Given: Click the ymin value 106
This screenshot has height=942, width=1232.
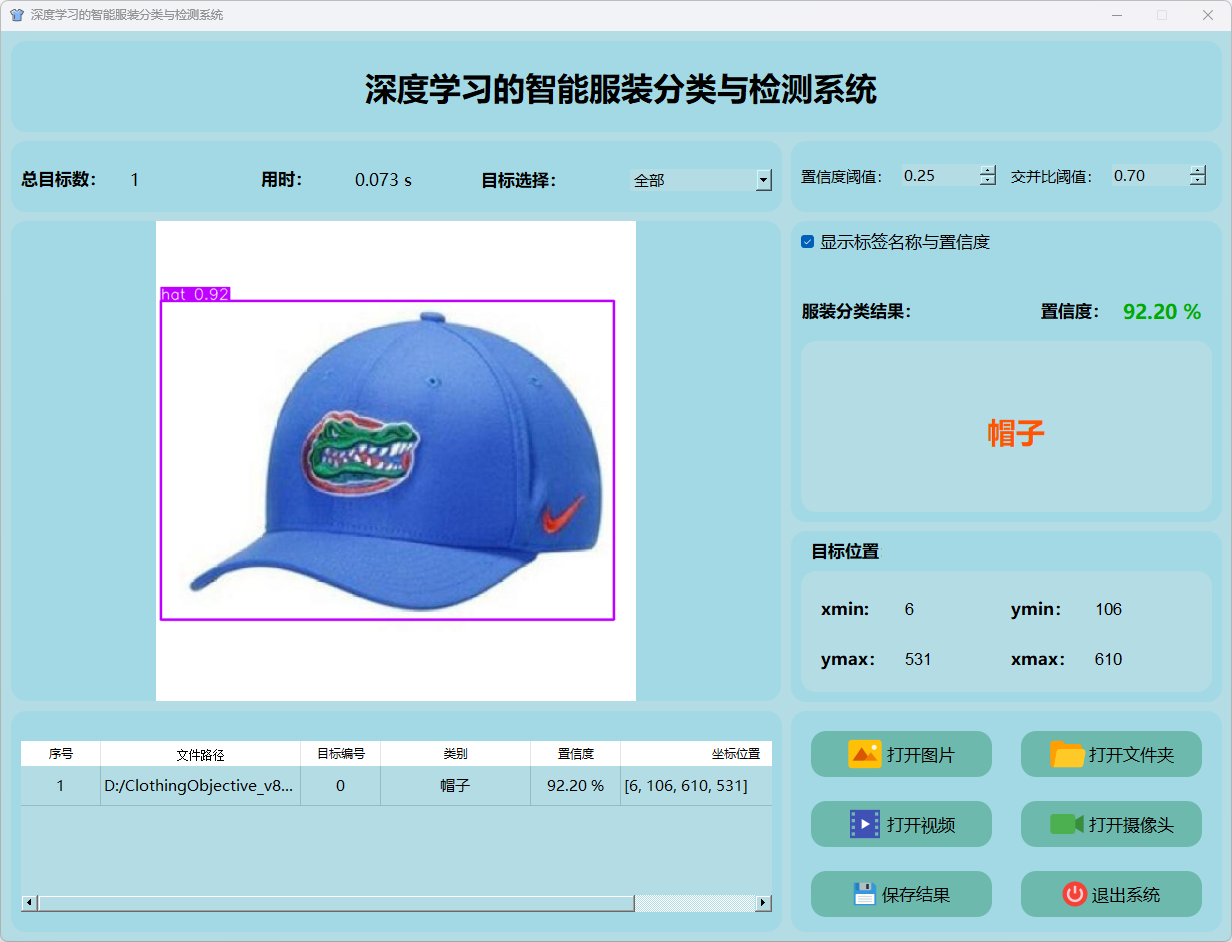Looking at the screenshot, I should pyautogui.click(x=1108, y=609).
